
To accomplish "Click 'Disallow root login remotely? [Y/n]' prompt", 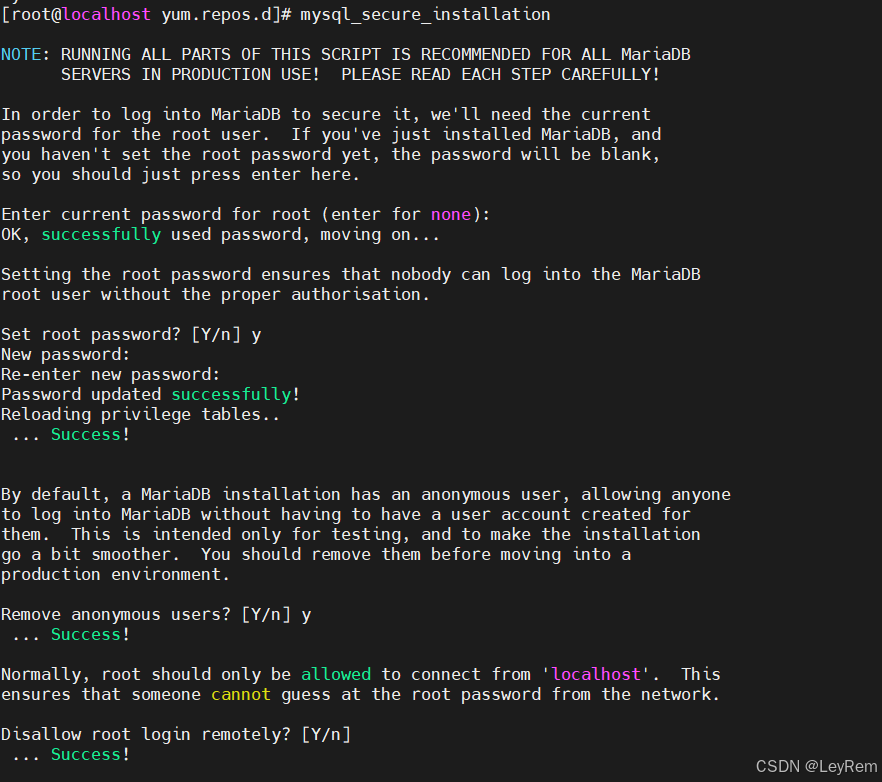I will click(x=176, y=734).
